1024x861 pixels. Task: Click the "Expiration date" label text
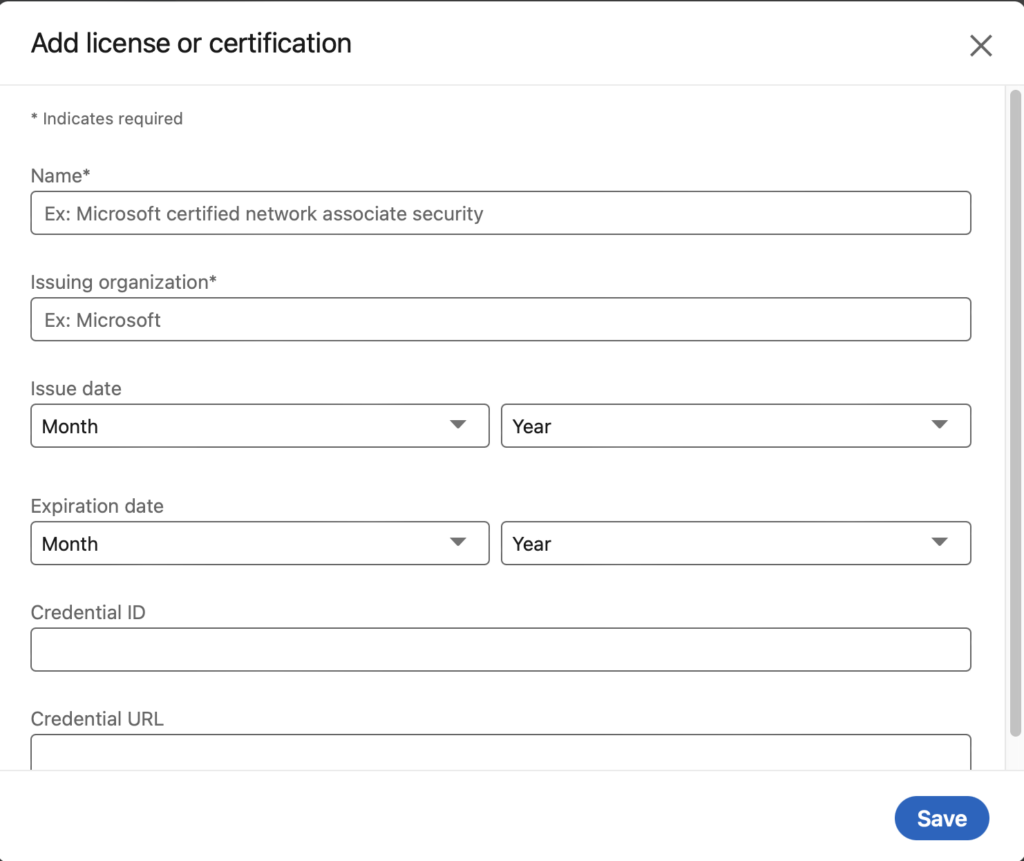coord(97,506)
